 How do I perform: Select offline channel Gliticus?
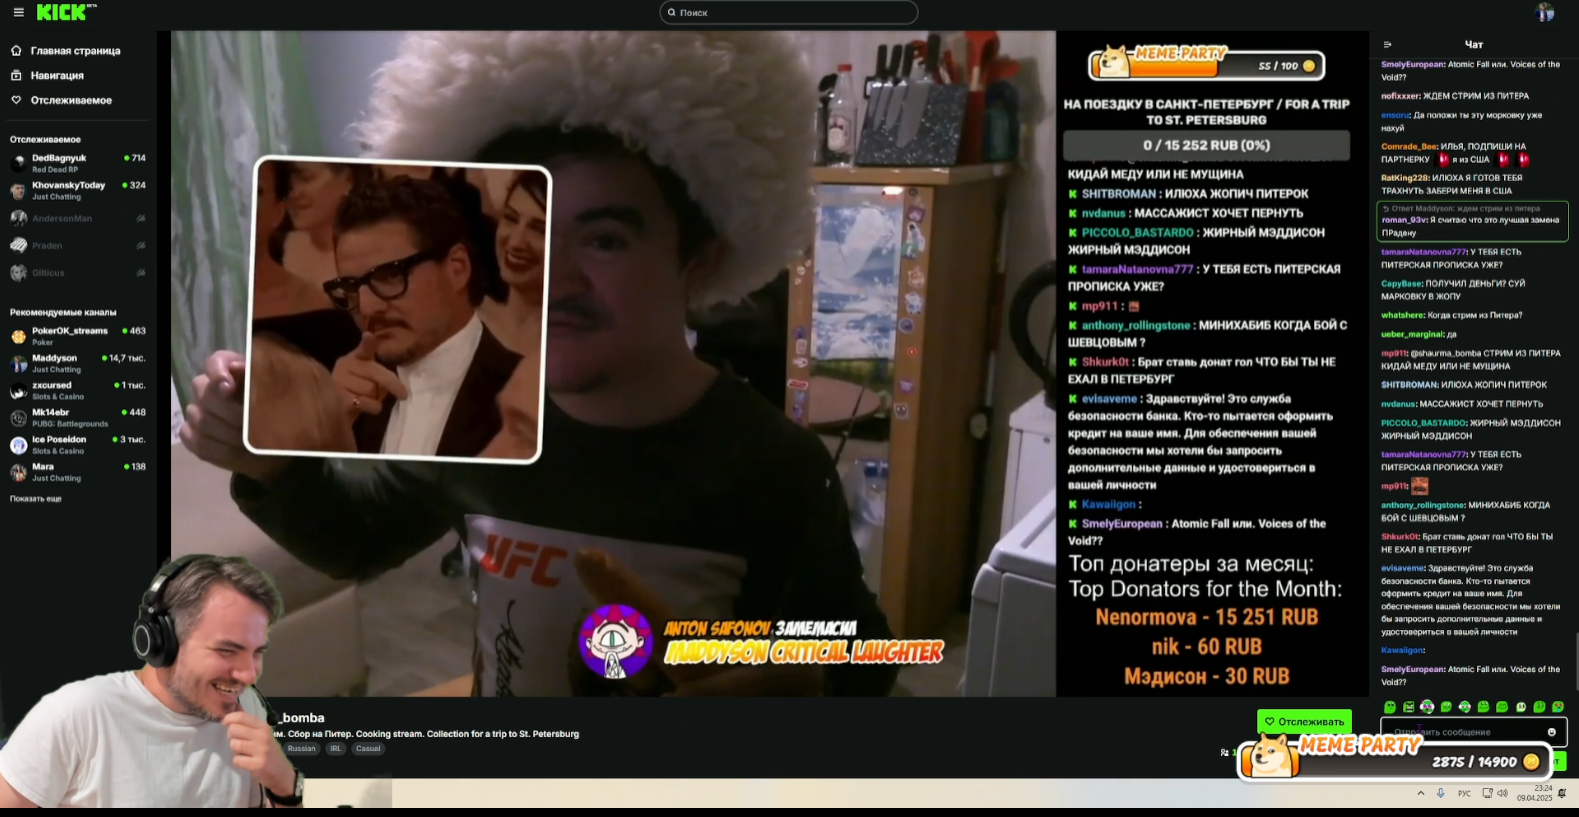(78, 272)
